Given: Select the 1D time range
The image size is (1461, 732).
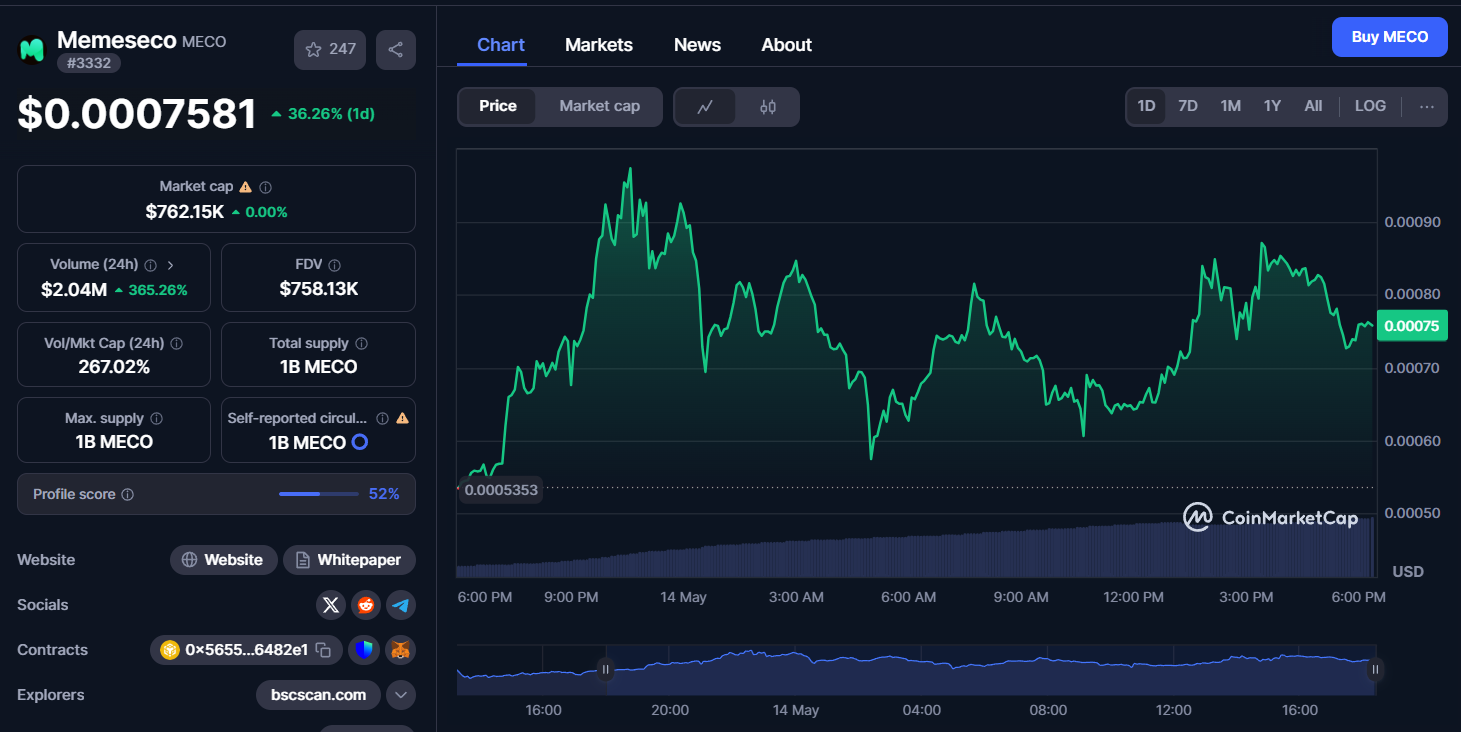Looking at the screenshot, I should pos(1146,106).
